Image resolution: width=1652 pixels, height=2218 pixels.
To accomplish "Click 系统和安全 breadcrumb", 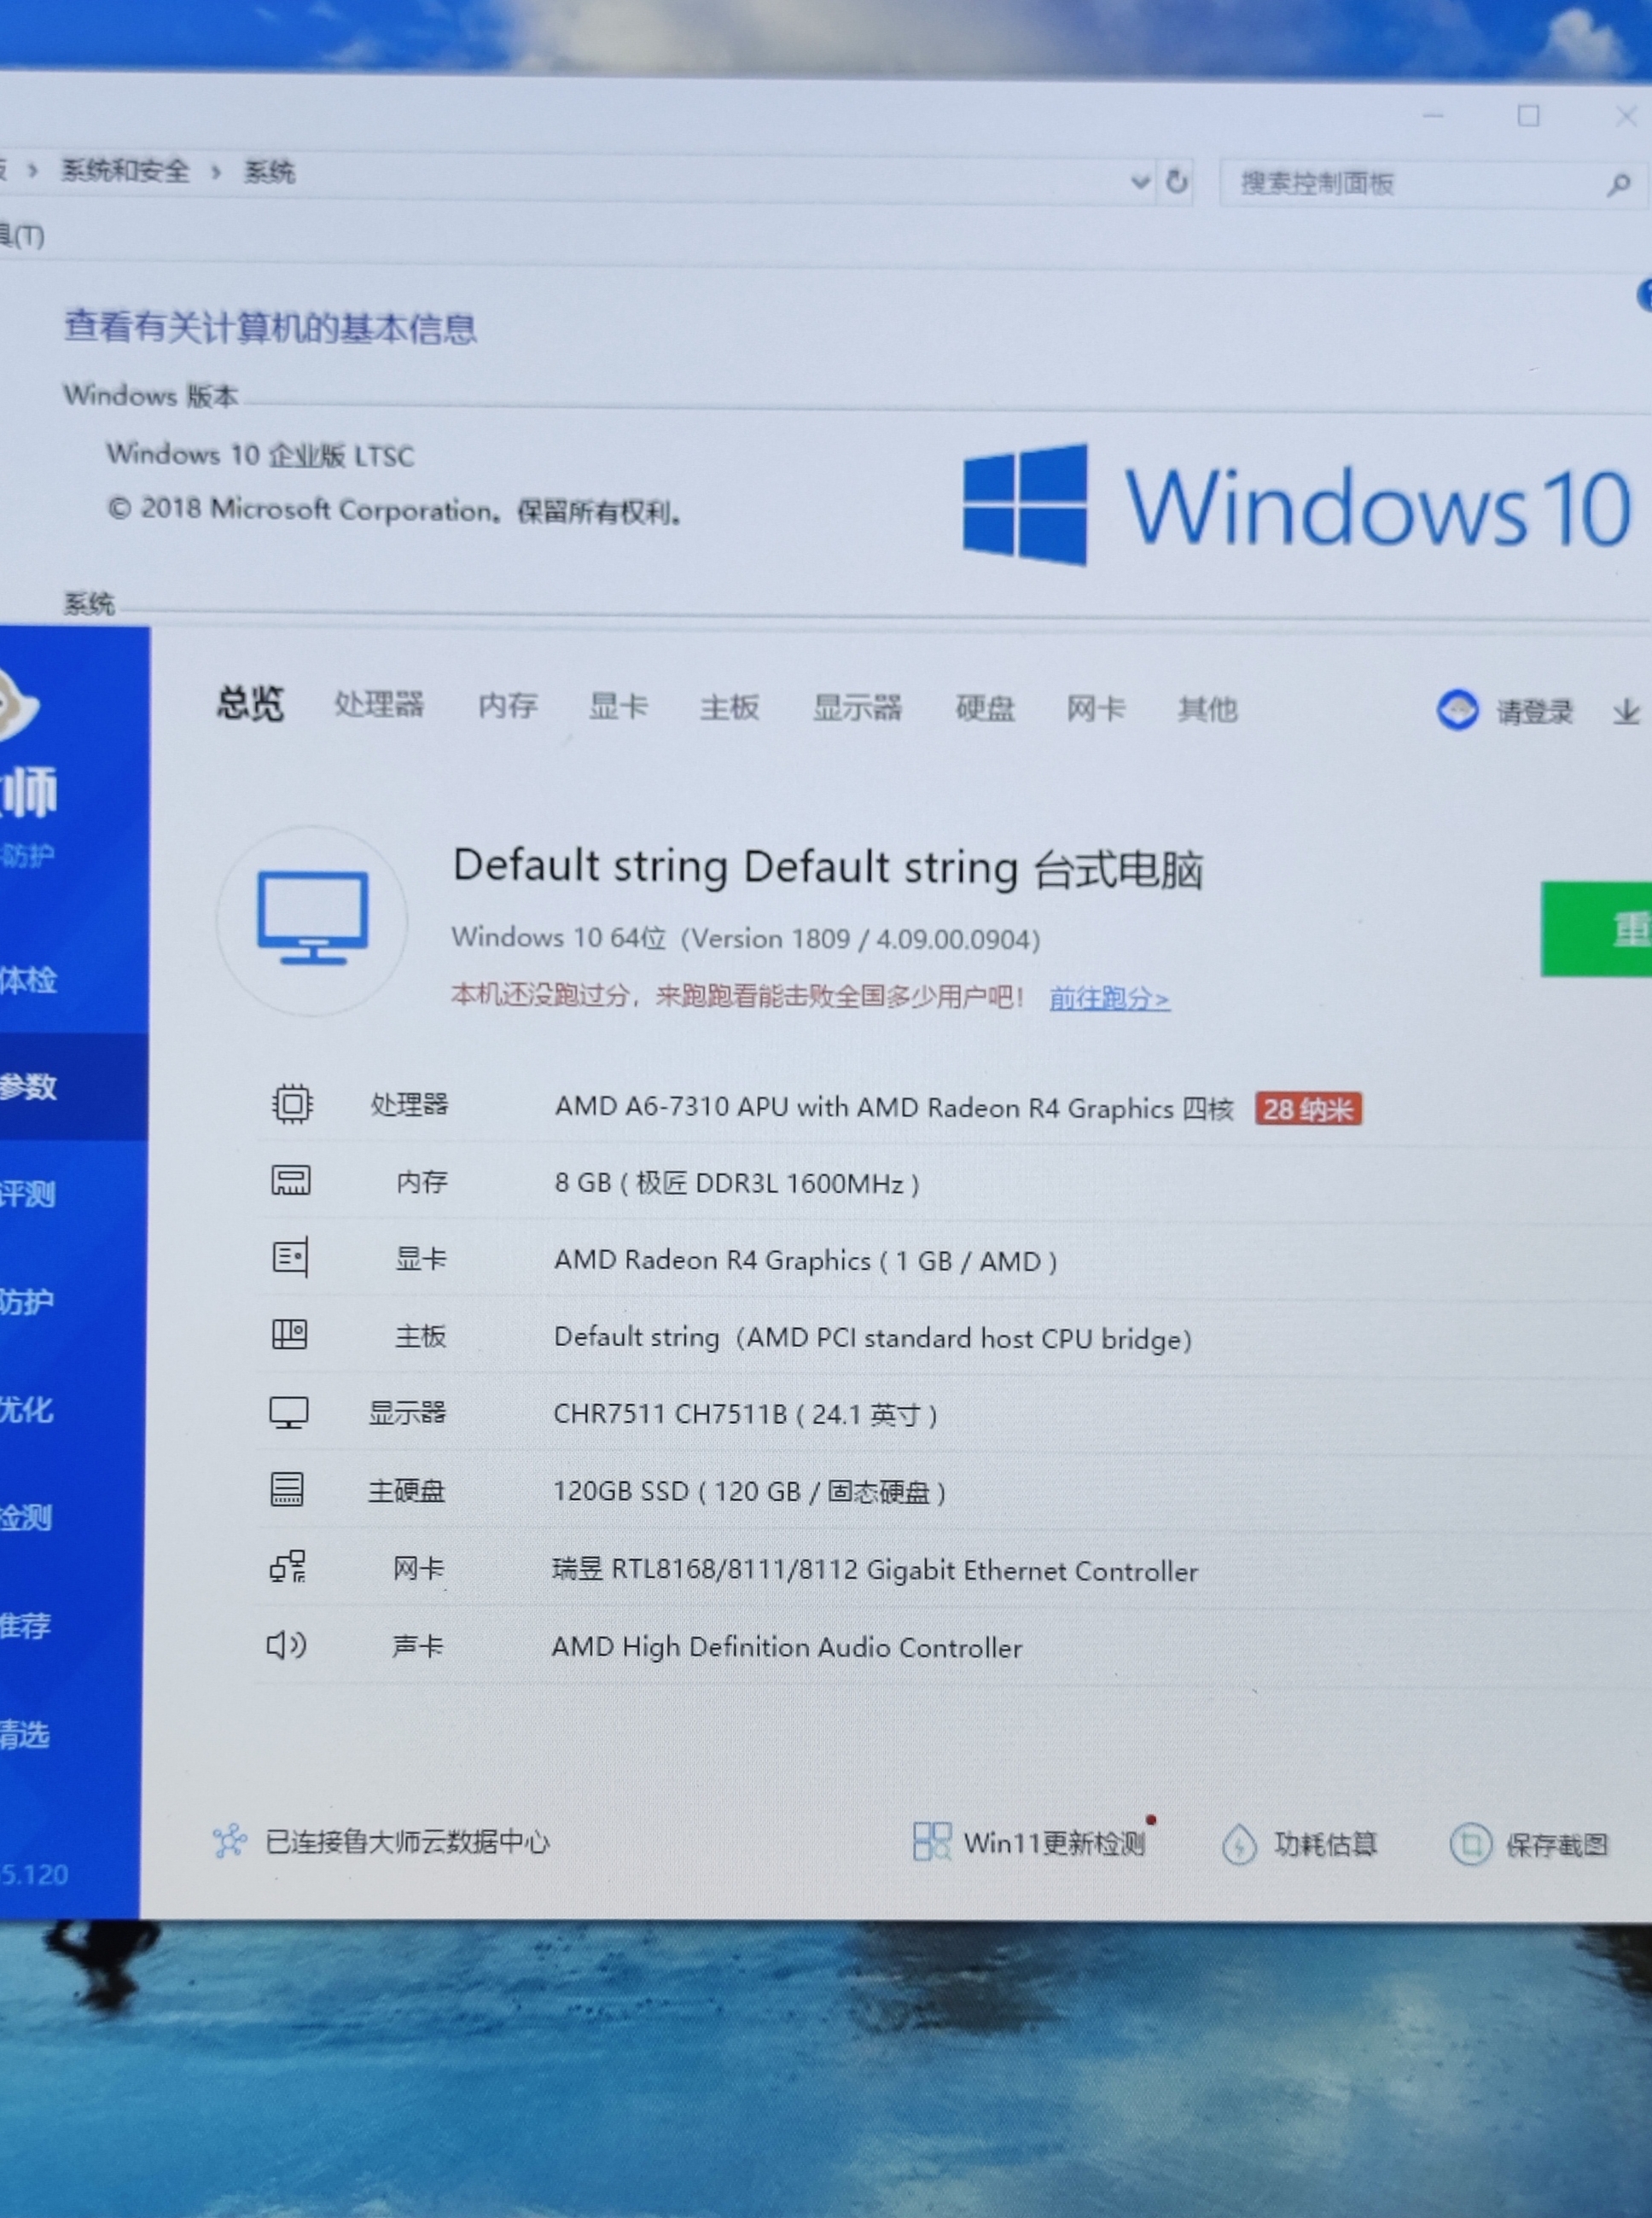I will pos(125,171).
